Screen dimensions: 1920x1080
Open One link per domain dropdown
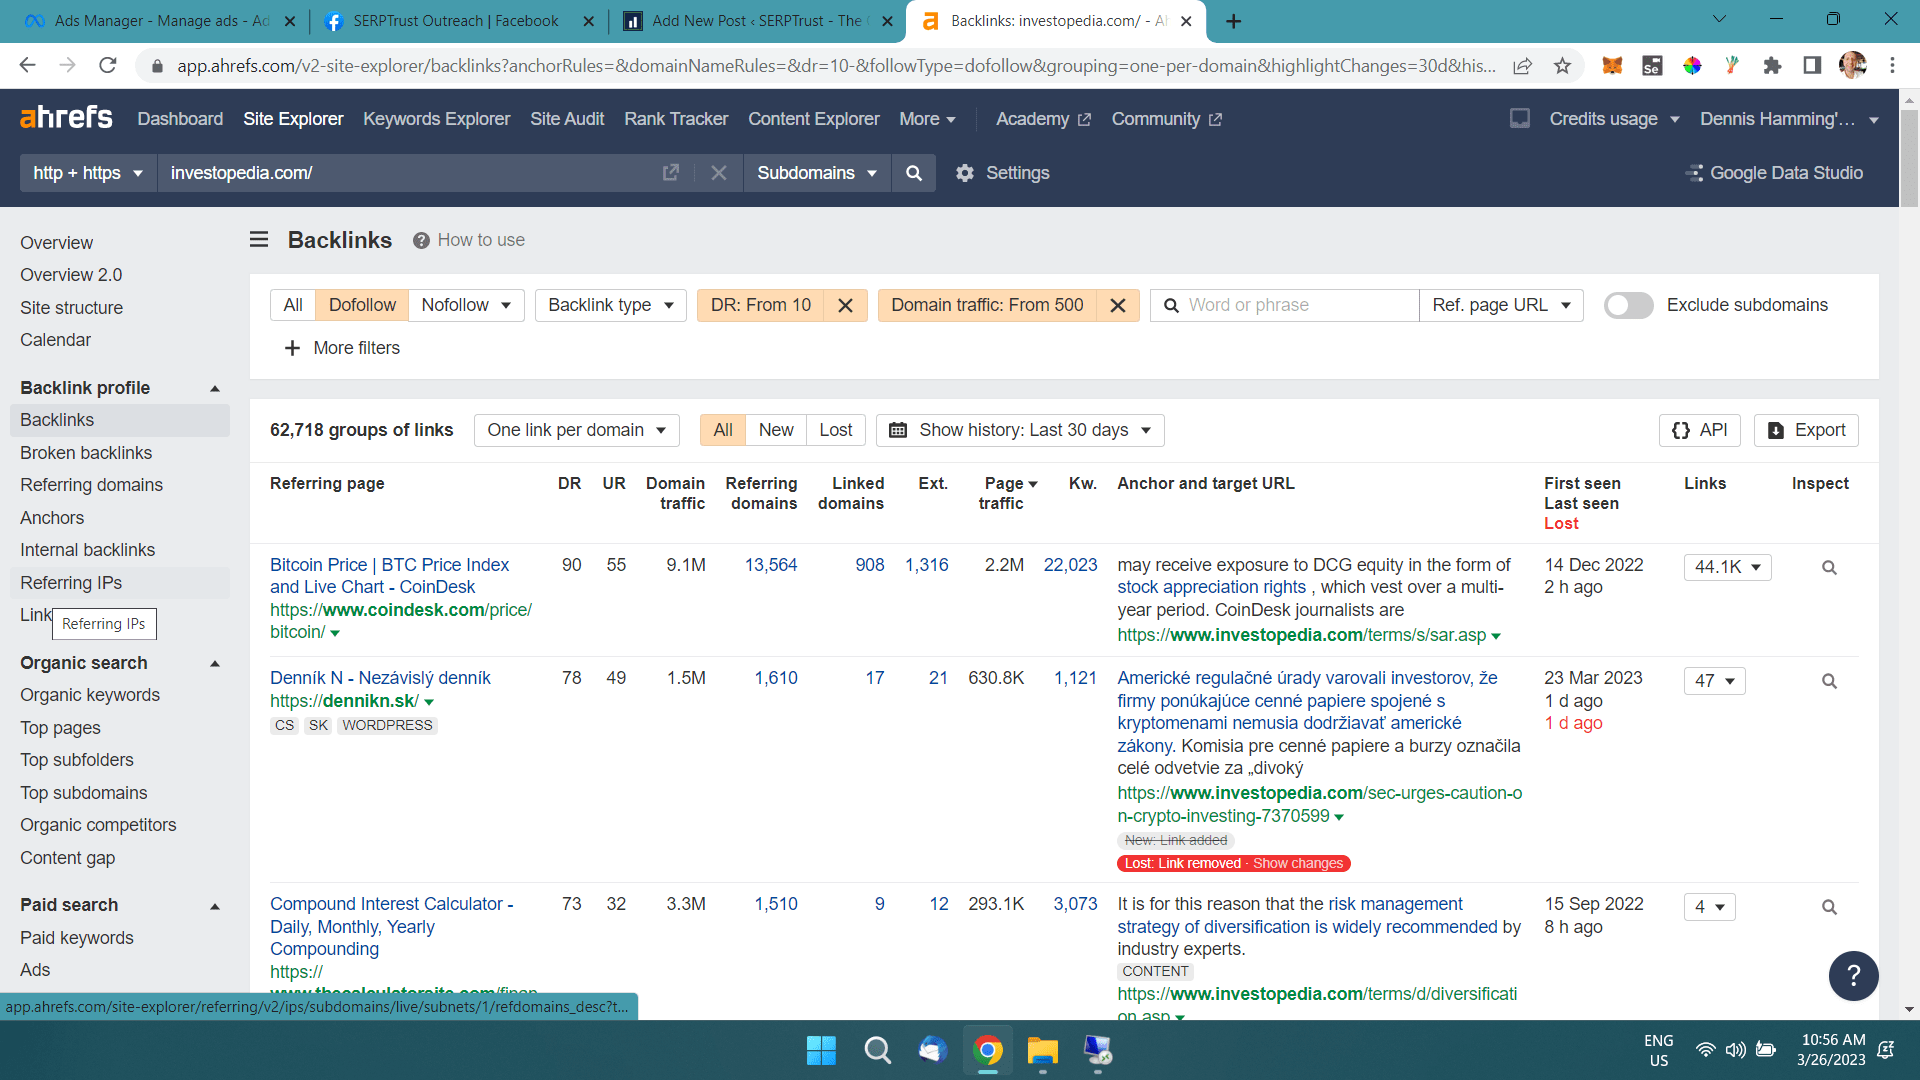pyautogui.click(x=577, y=431)
